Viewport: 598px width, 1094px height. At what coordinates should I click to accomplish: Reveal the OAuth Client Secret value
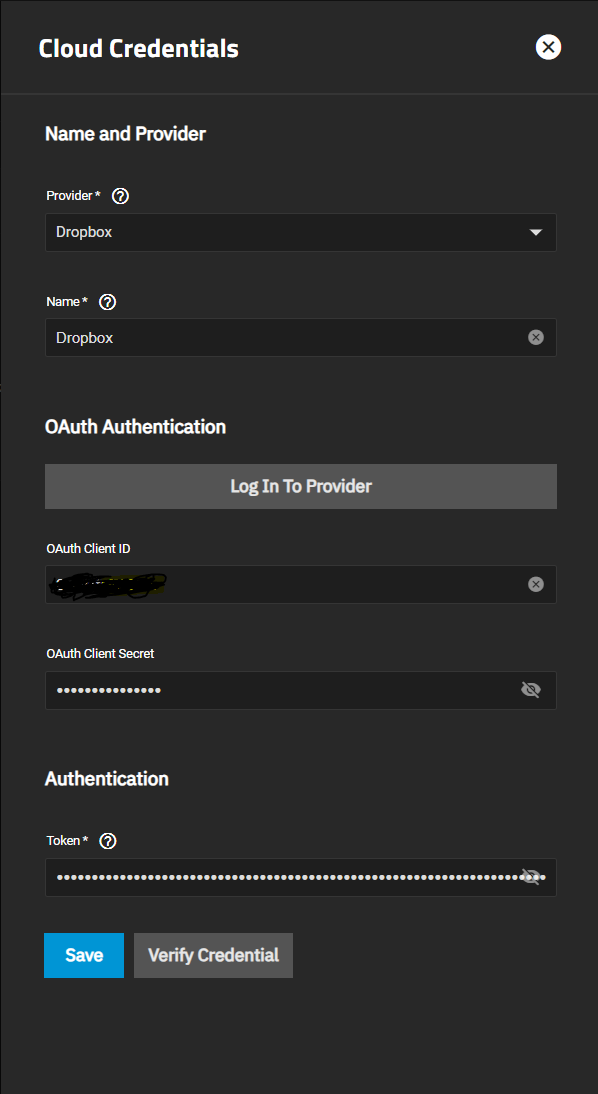[531, 690]
